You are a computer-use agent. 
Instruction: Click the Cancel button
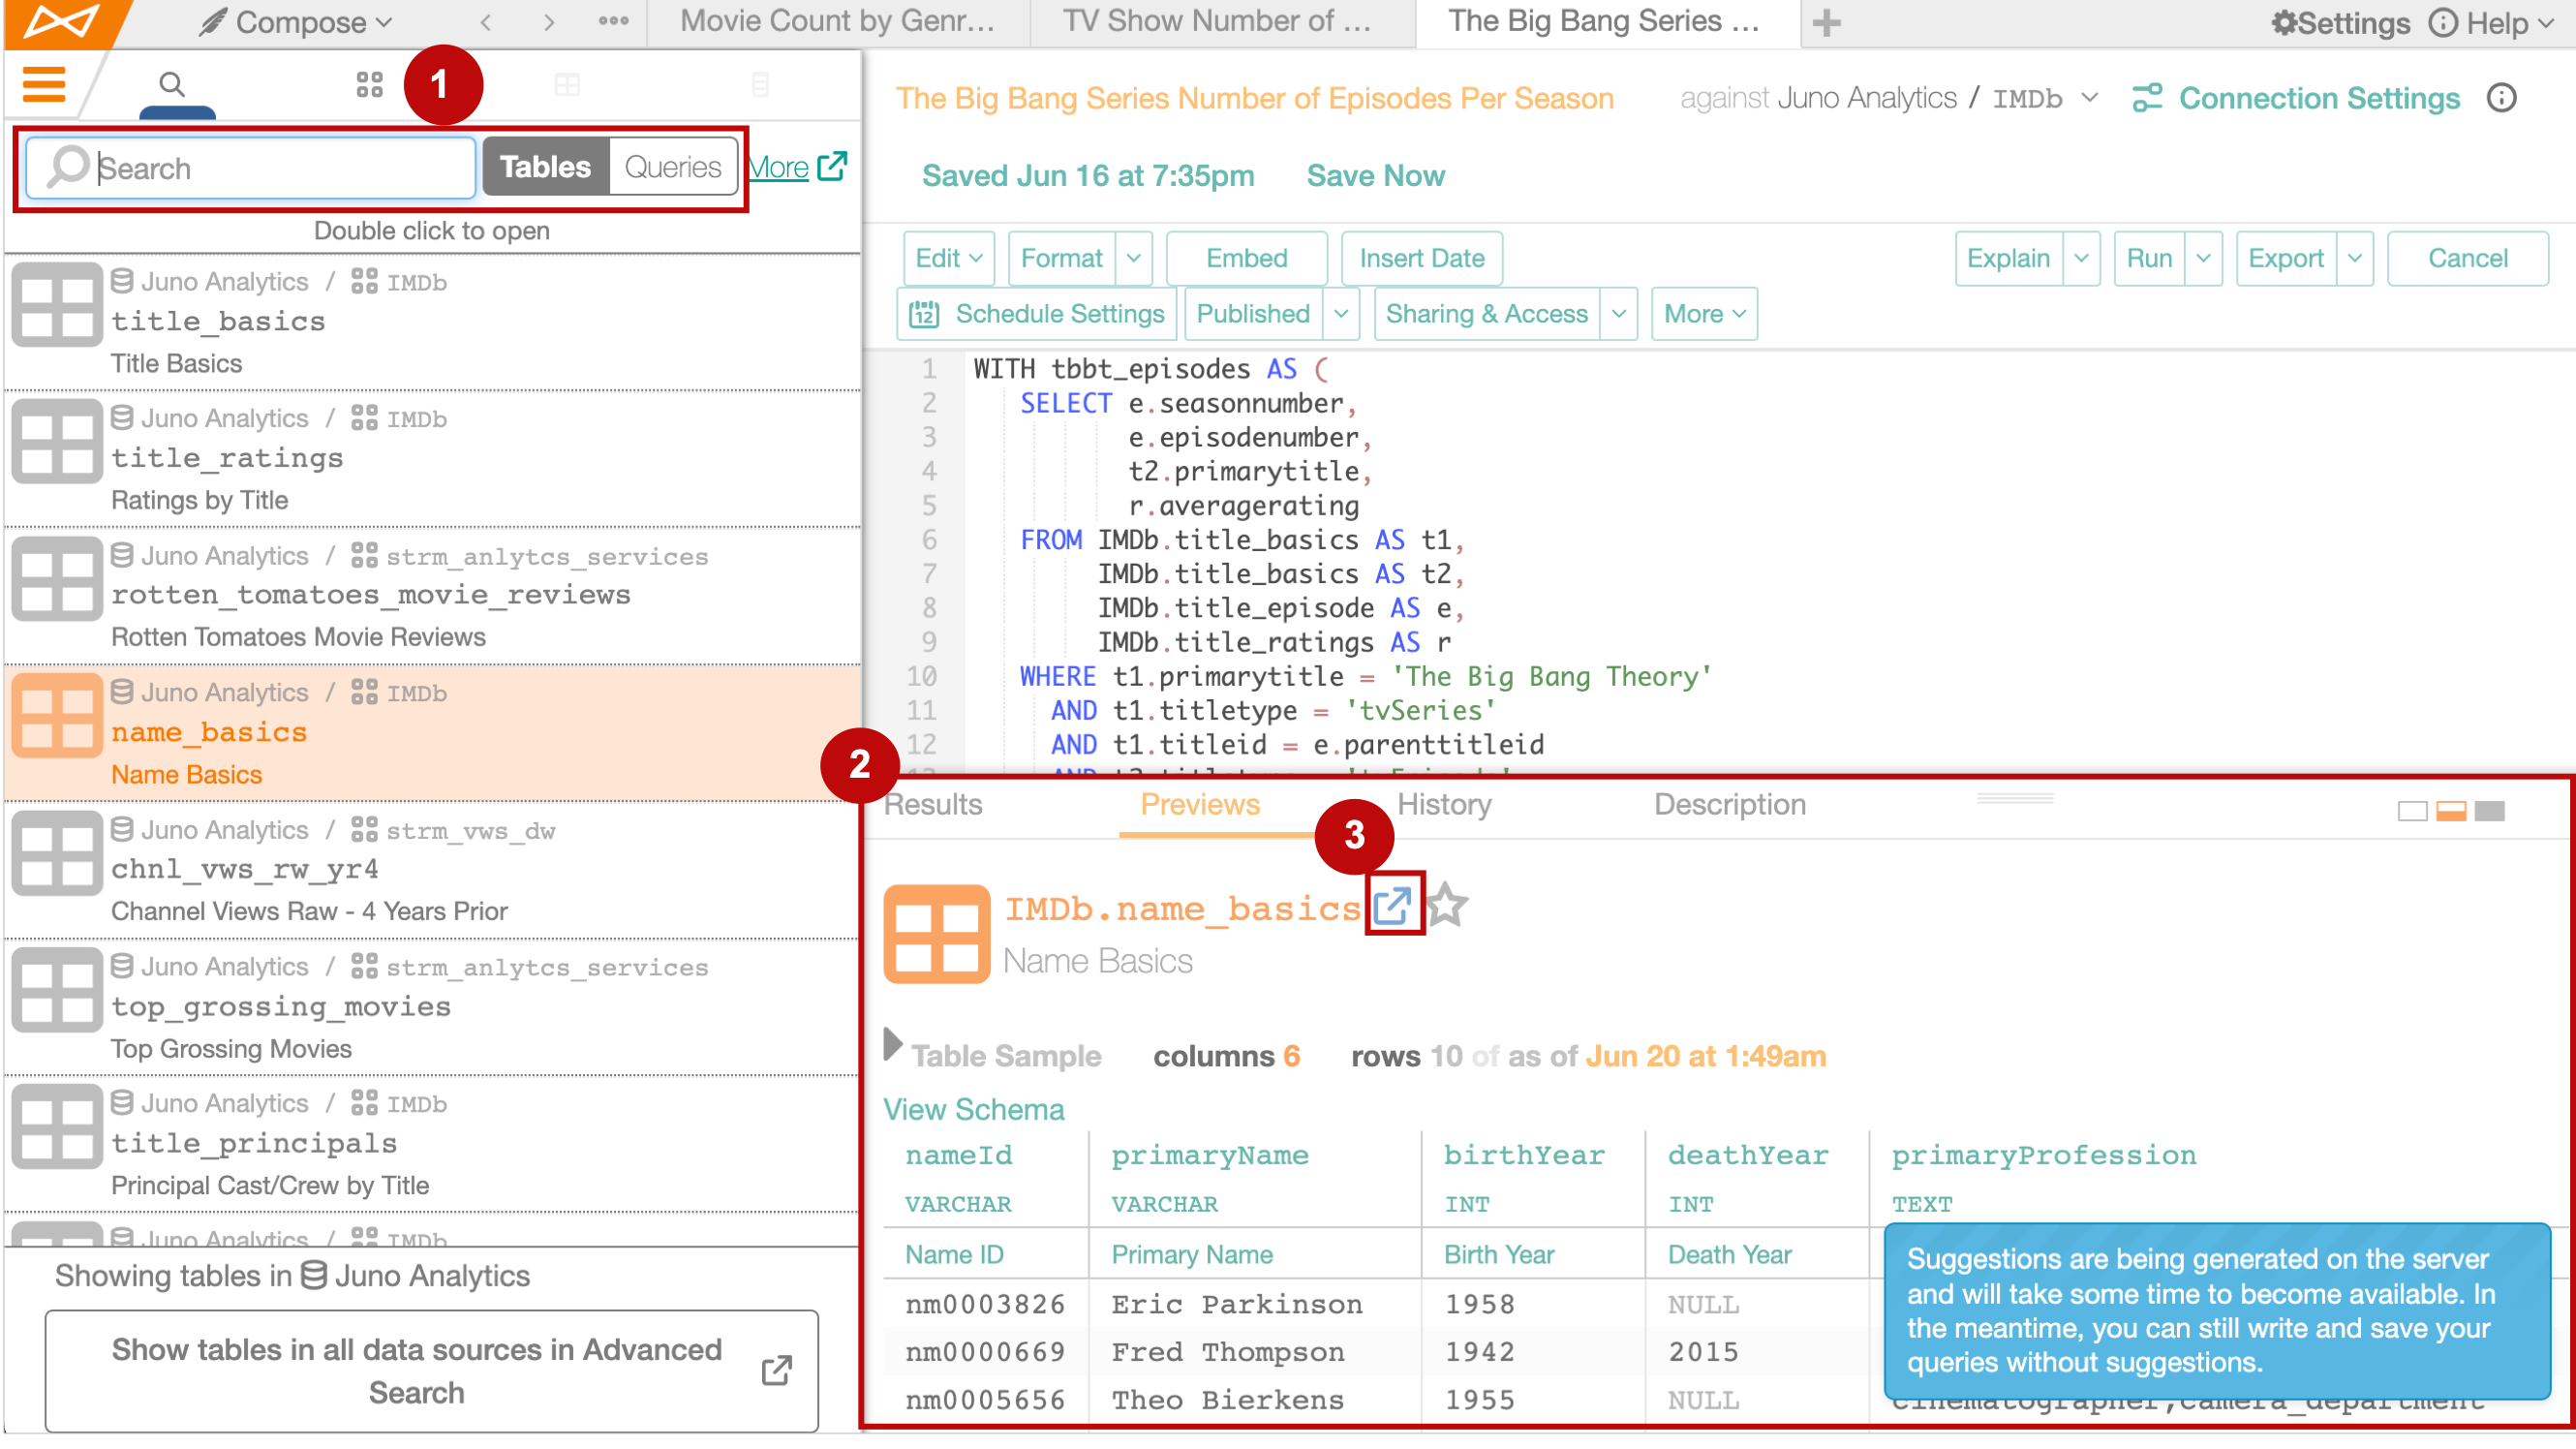2467,259
